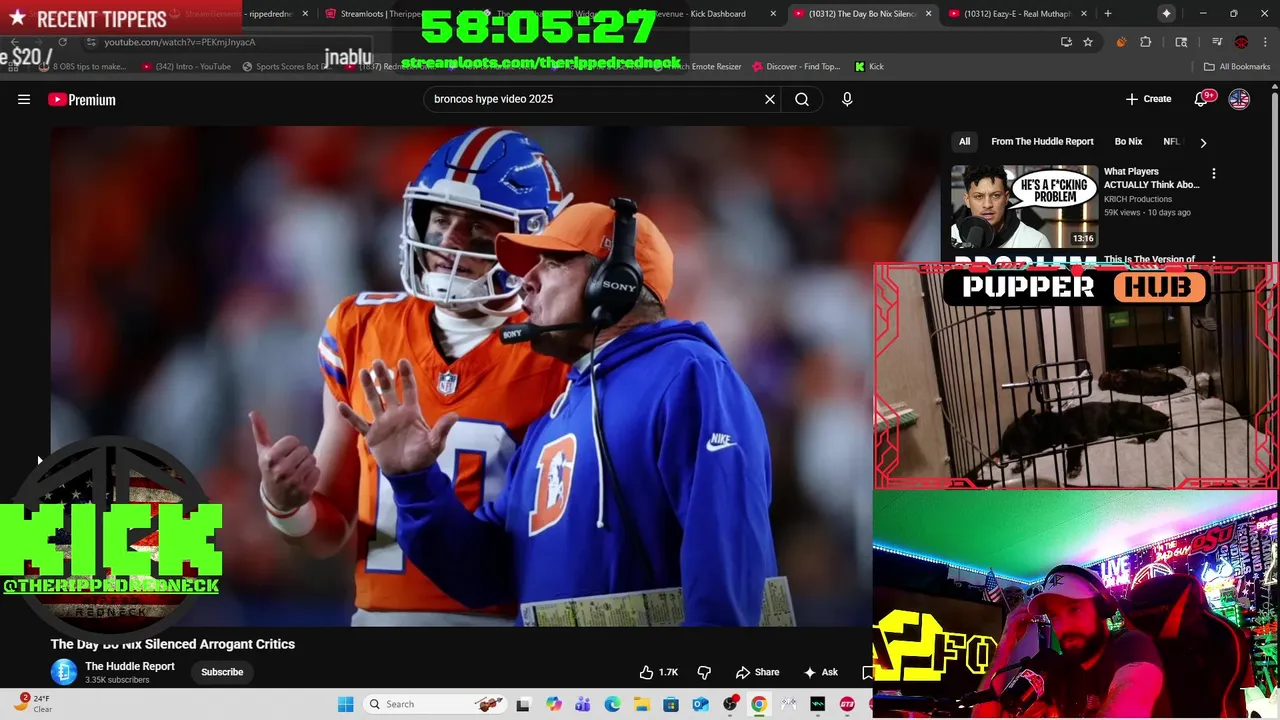The image size is (1280, 720).
Task: Open Microsoft Teams on taskbar
Action: point(583,704)
